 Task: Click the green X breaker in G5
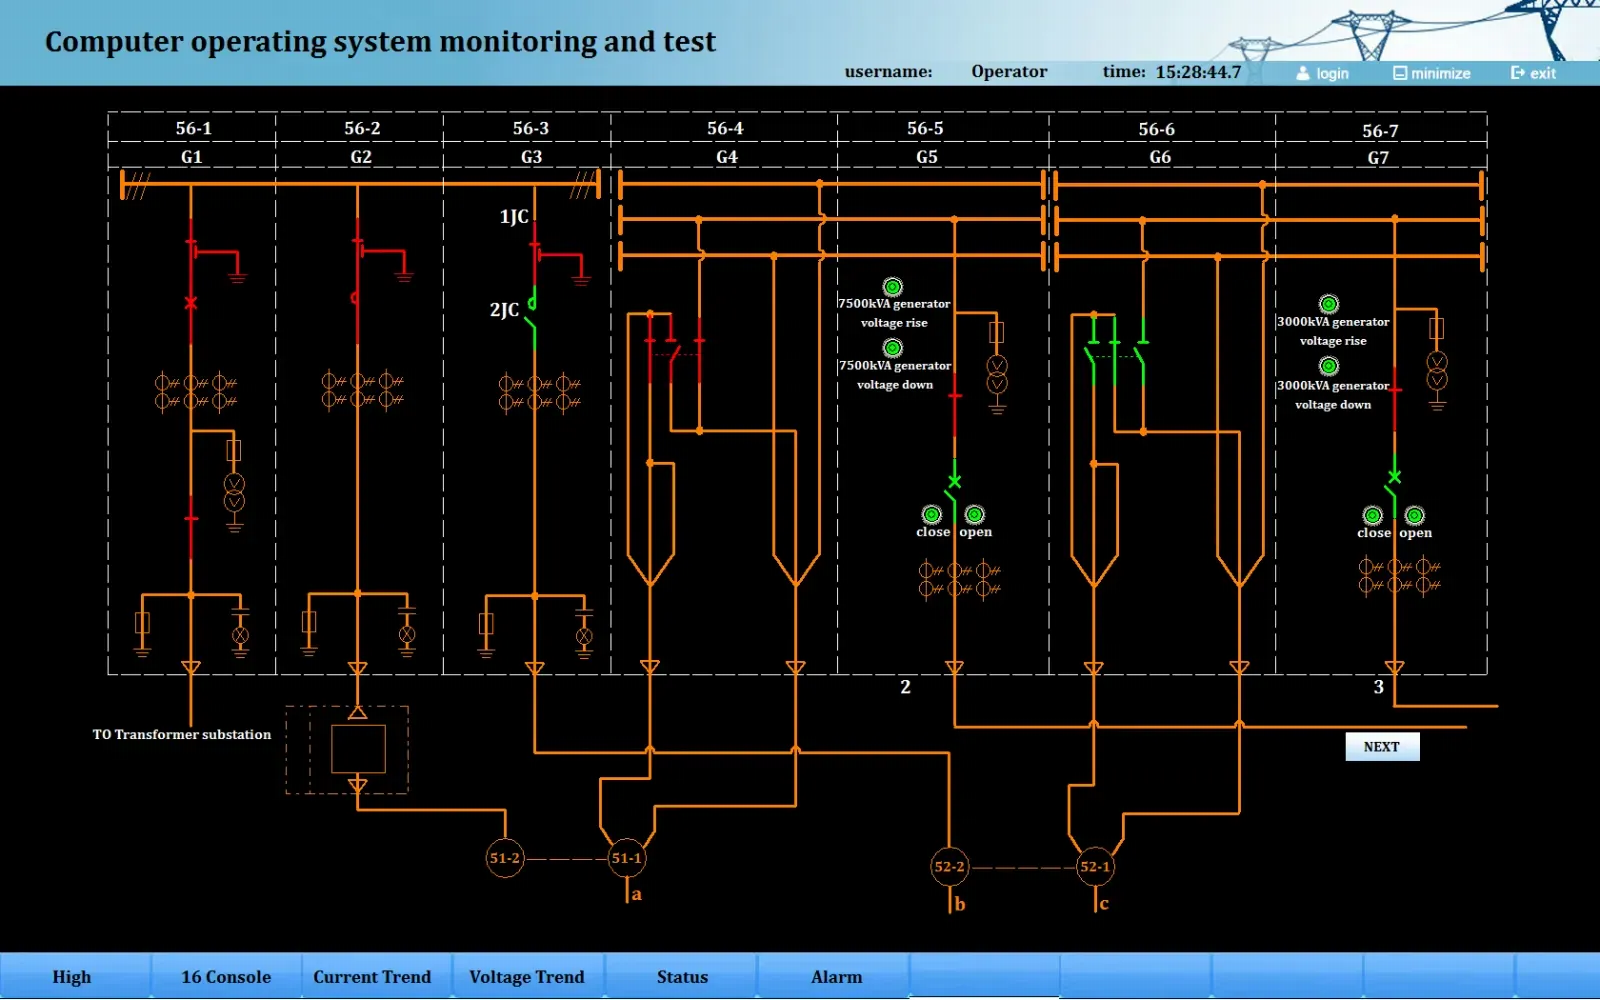point(955,482)
